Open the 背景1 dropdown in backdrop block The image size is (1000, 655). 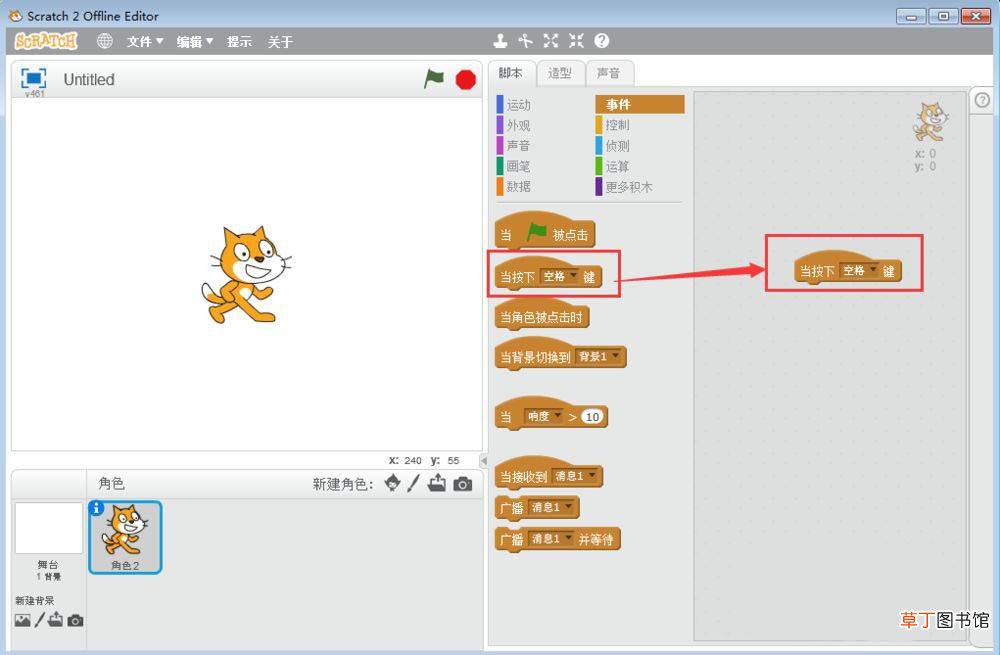click(598, 357)
